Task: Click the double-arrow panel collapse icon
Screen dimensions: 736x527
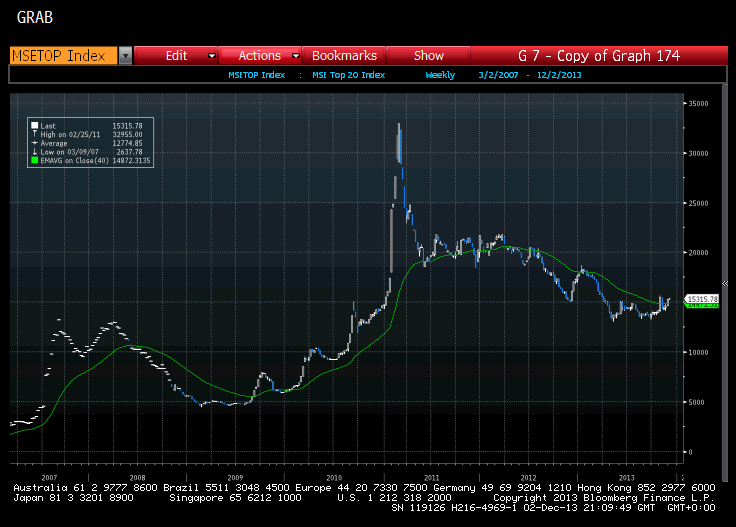Action: pos(725,283)
